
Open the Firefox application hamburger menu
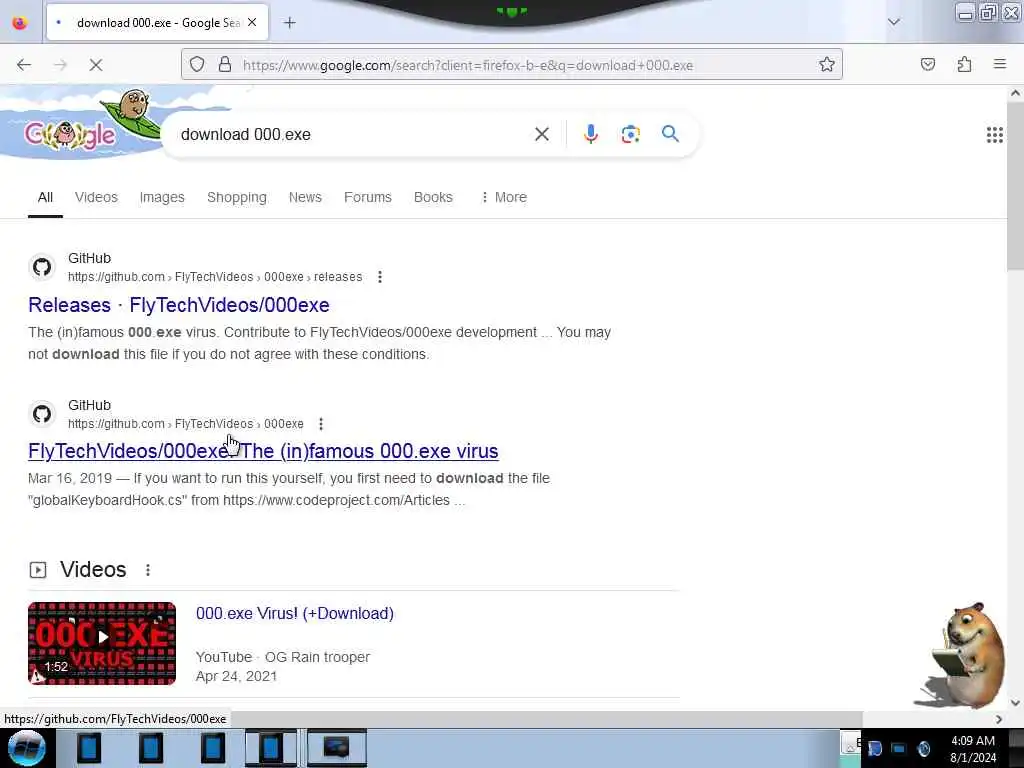tap(1000, 64)
